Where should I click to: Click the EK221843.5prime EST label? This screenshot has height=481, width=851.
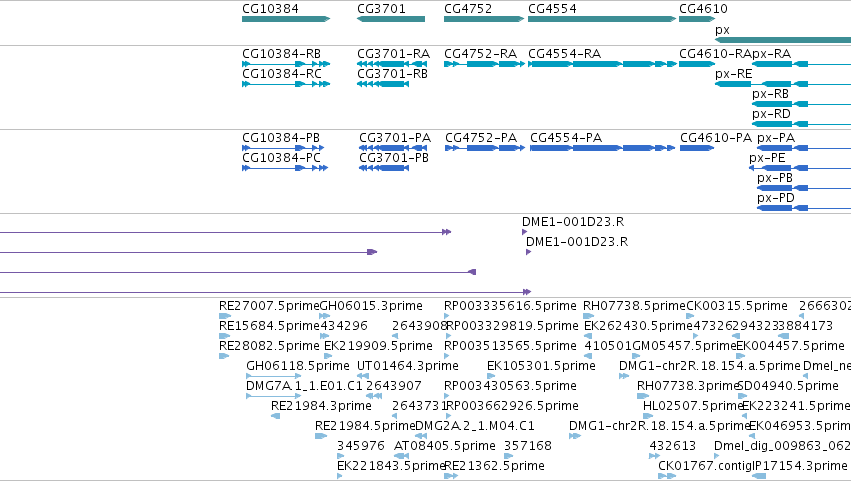click(391, 467)
